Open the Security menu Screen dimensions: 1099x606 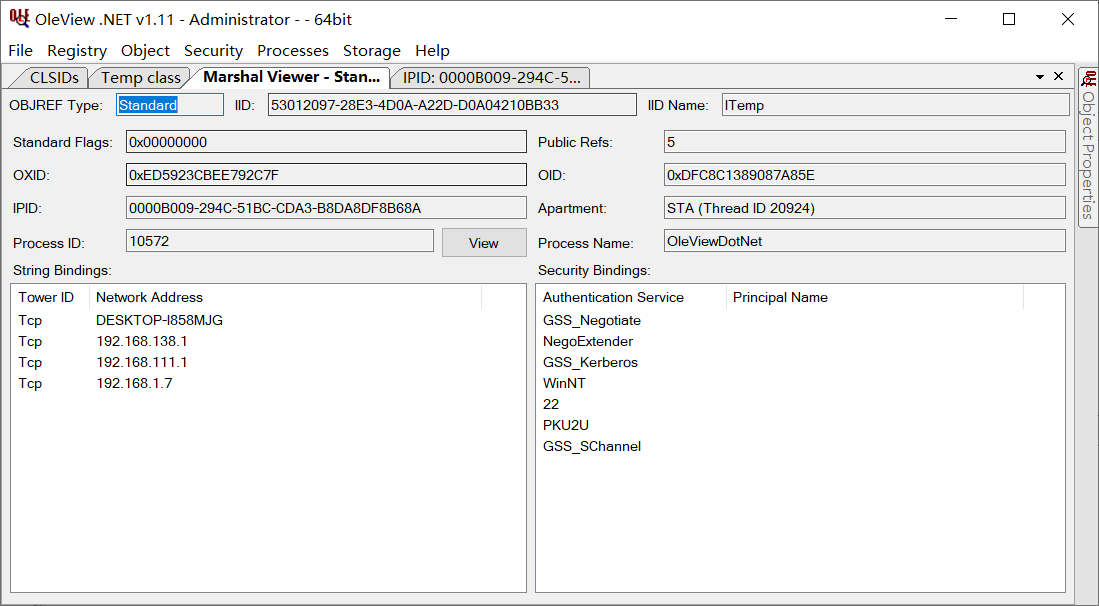click(213, 50)
